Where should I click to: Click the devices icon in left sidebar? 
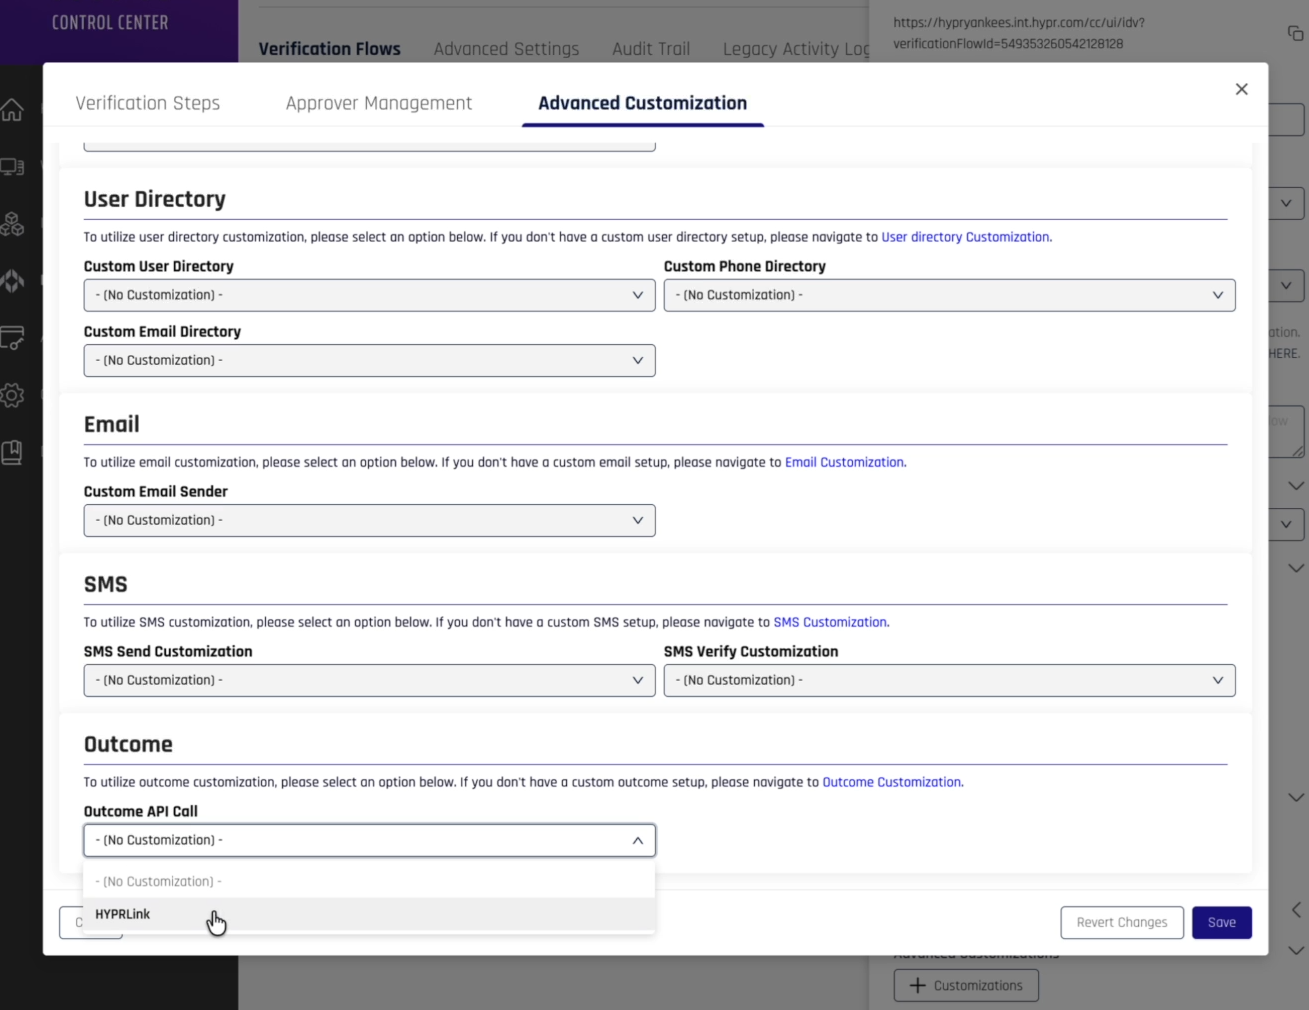[x=13, y=167]
